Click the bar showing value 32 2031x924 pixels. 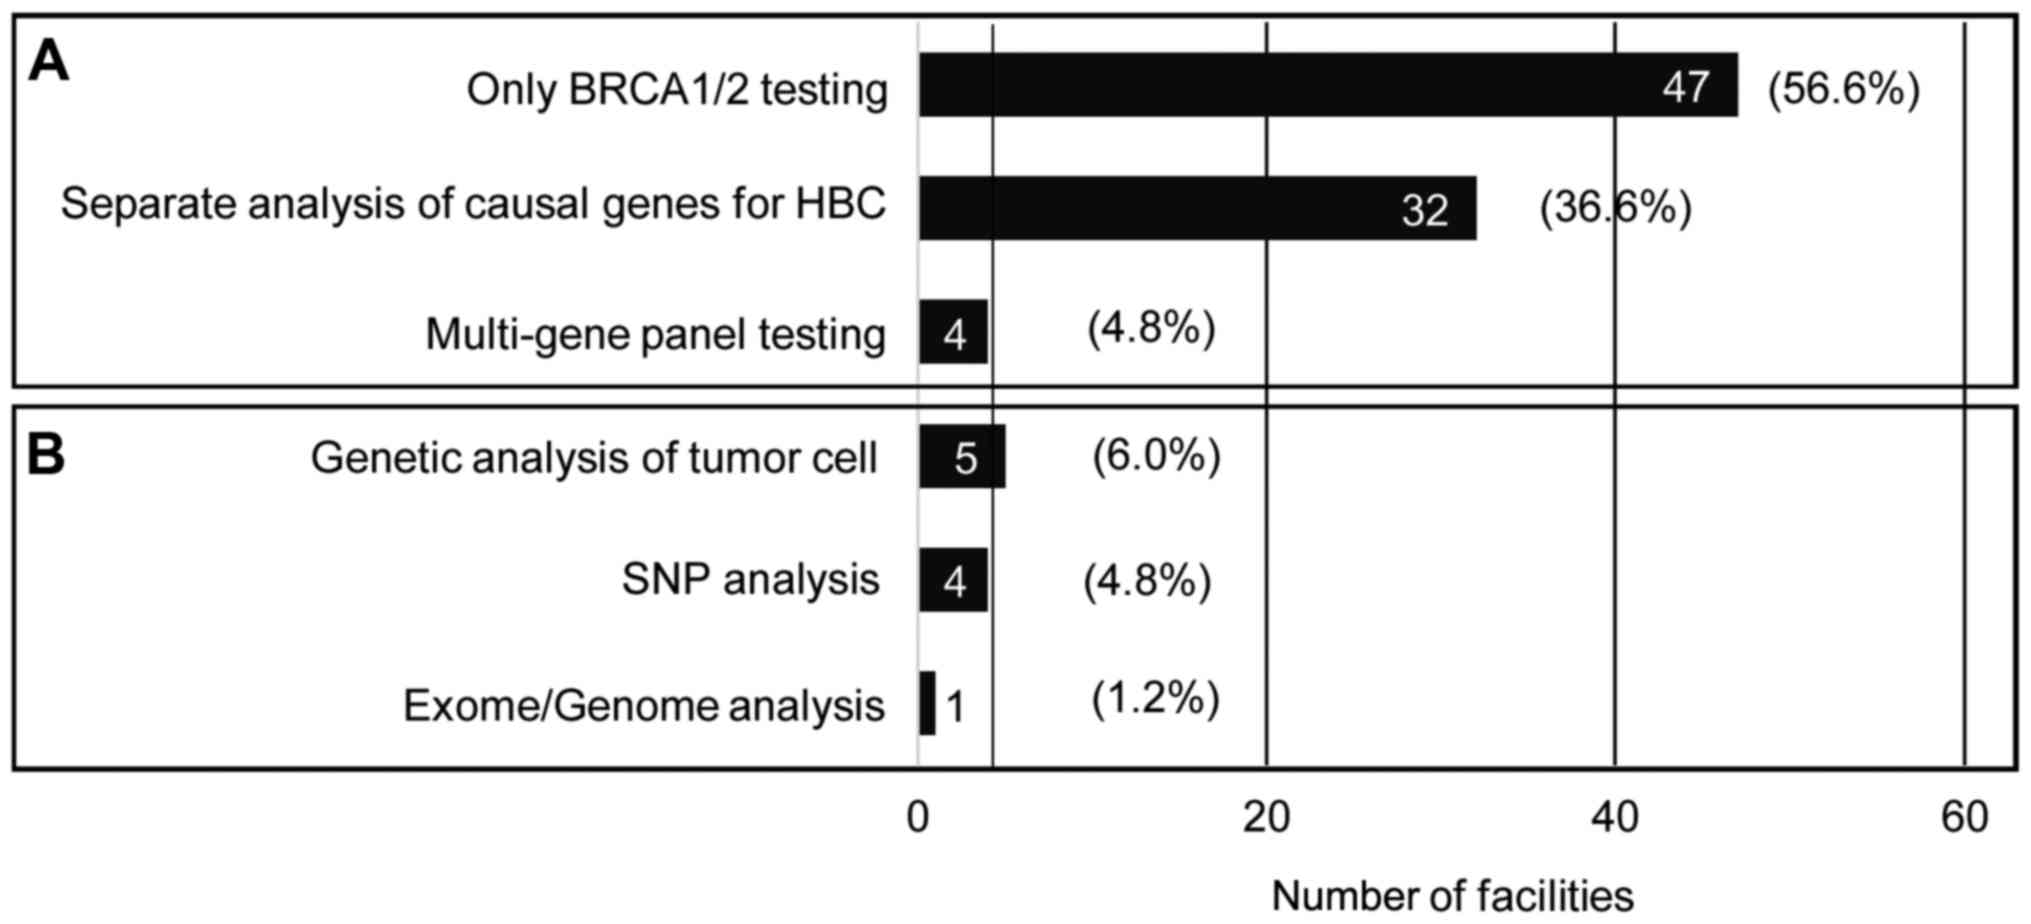pyautogui.click(x=1197, y=208)
